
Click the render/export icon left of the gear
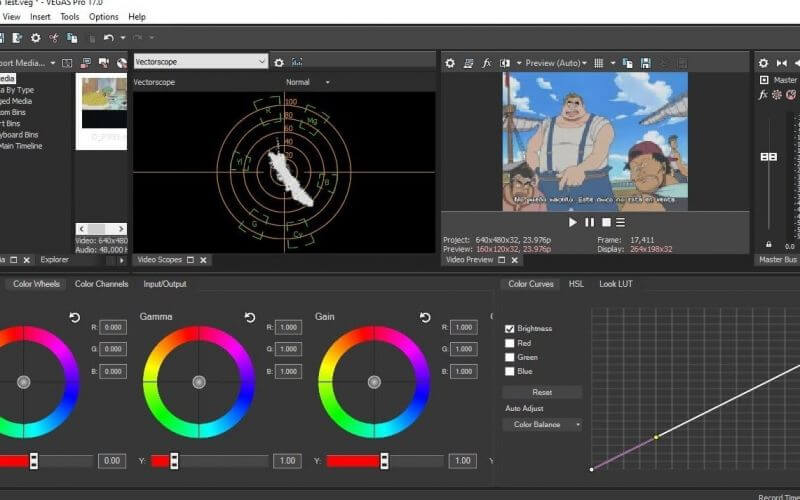(x=17, y=38)
